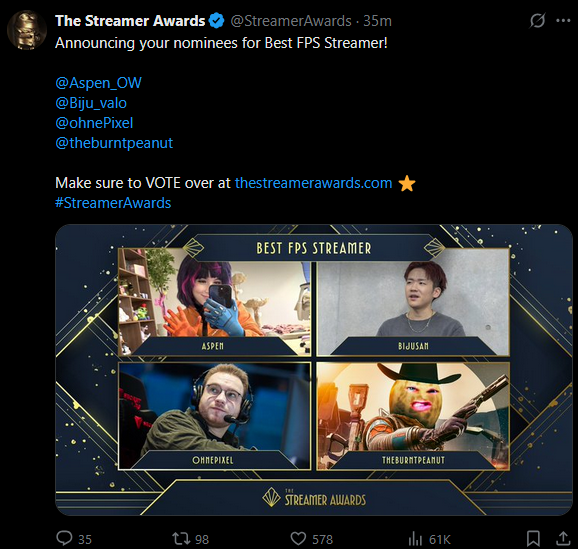Open the Best FPS Streamer nominee image
Screen dimensions: 578x549
(x=314, y=370)
